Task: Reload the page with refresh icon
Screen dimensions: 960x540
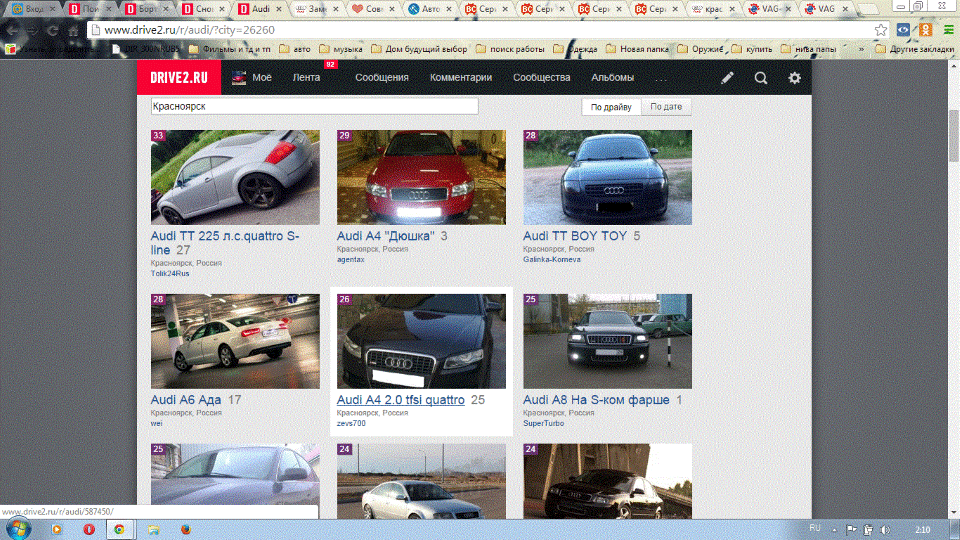Action: (53, 30)
